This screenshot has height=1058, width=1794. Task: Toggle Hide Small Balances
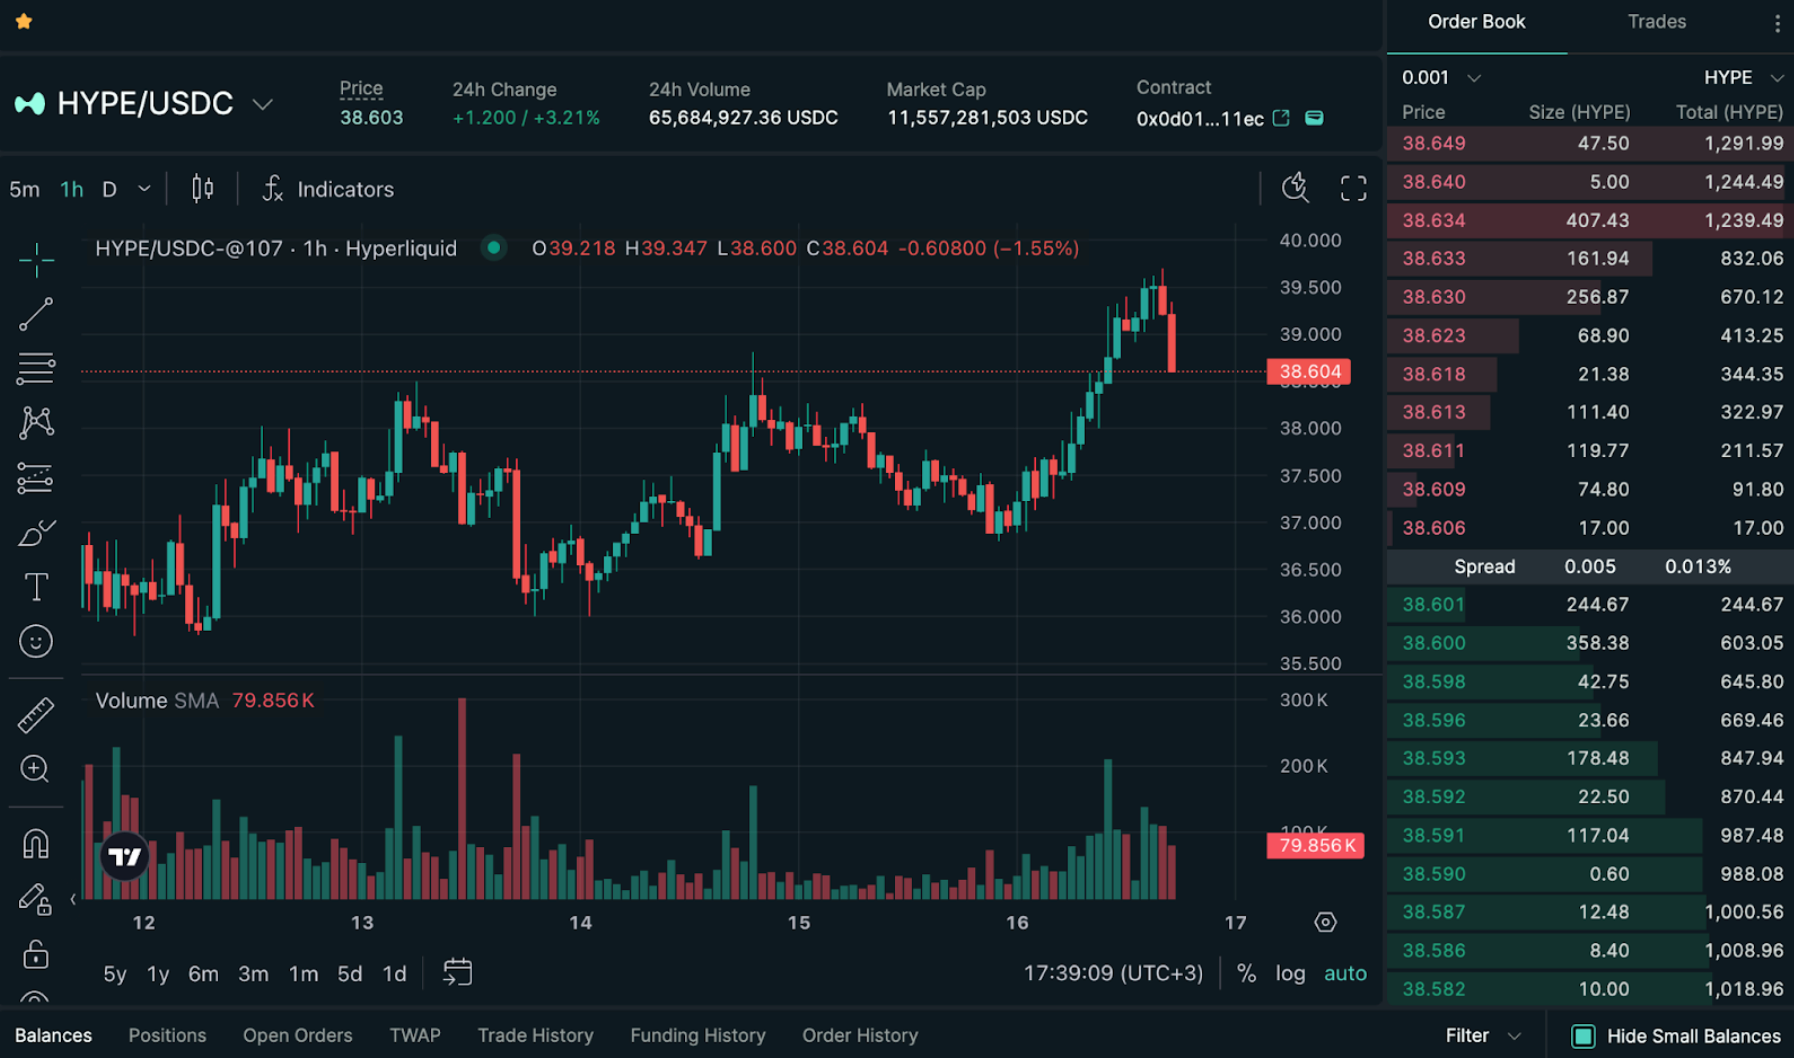[x=1583, y=1036]
